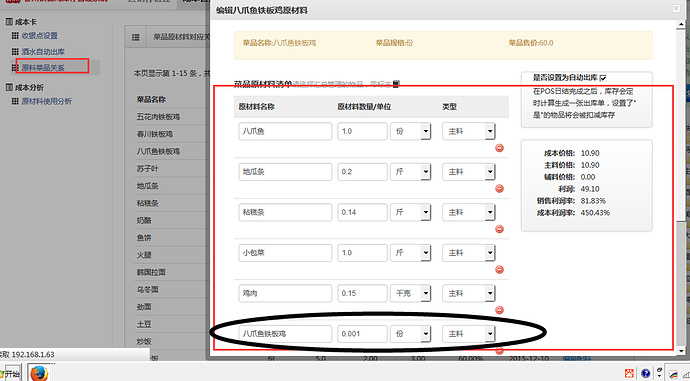The width and height of the screenshot is (690, 381).
Task: Click the display icon in the system tray
Action: tap(673, 374)
